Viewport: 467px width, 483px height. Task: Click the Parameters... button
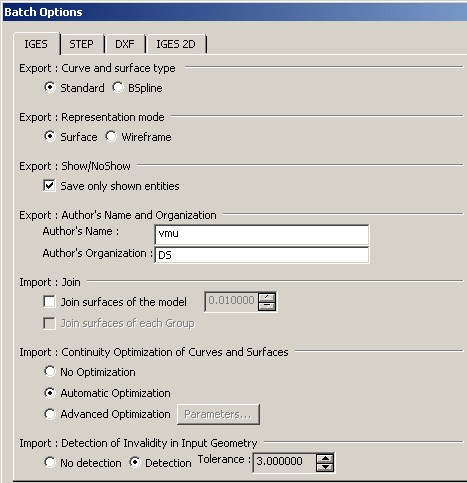[x=218, y=414]
